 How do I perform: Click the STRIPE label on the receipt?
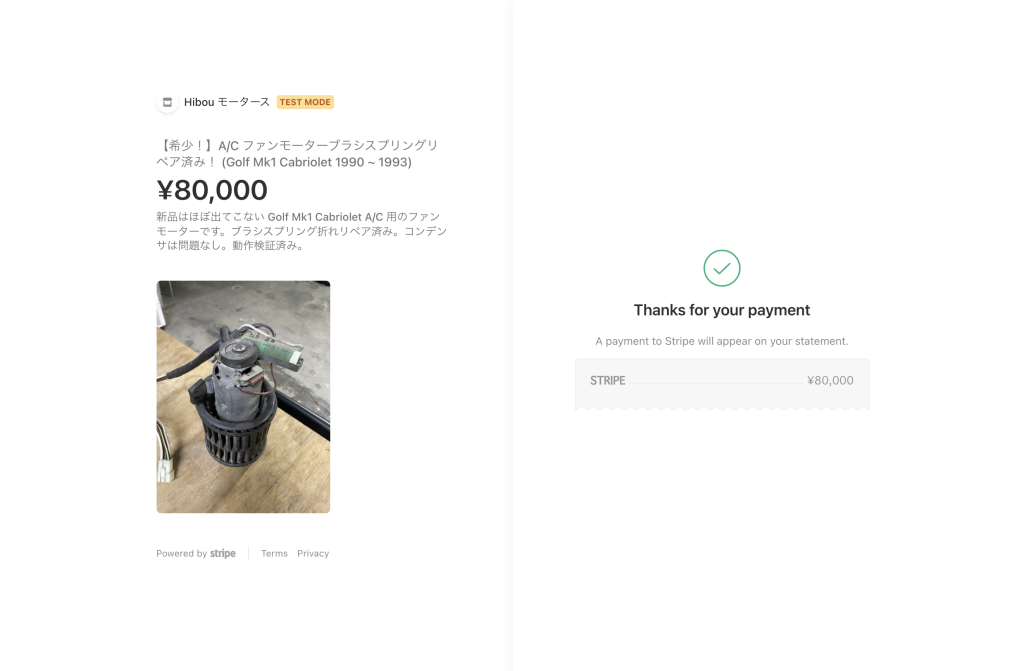pyautogui.click(x=608, y=381)
